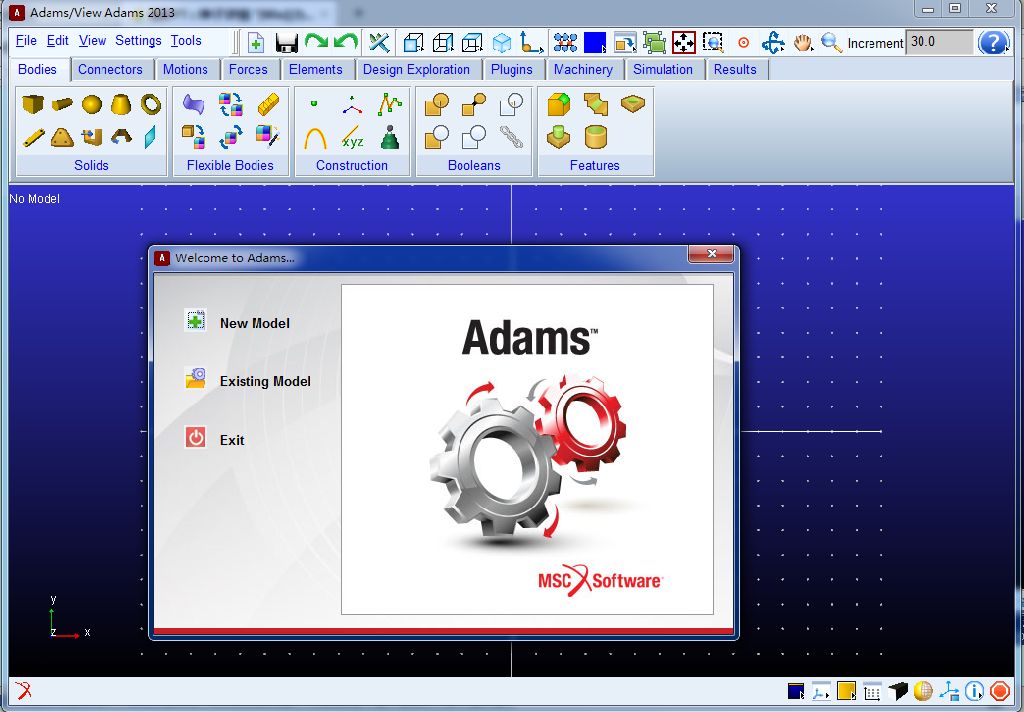Select the Box solid tool
Image resolution: width=1024 pixels, height=712 pixels.
[x=33, y=104]
